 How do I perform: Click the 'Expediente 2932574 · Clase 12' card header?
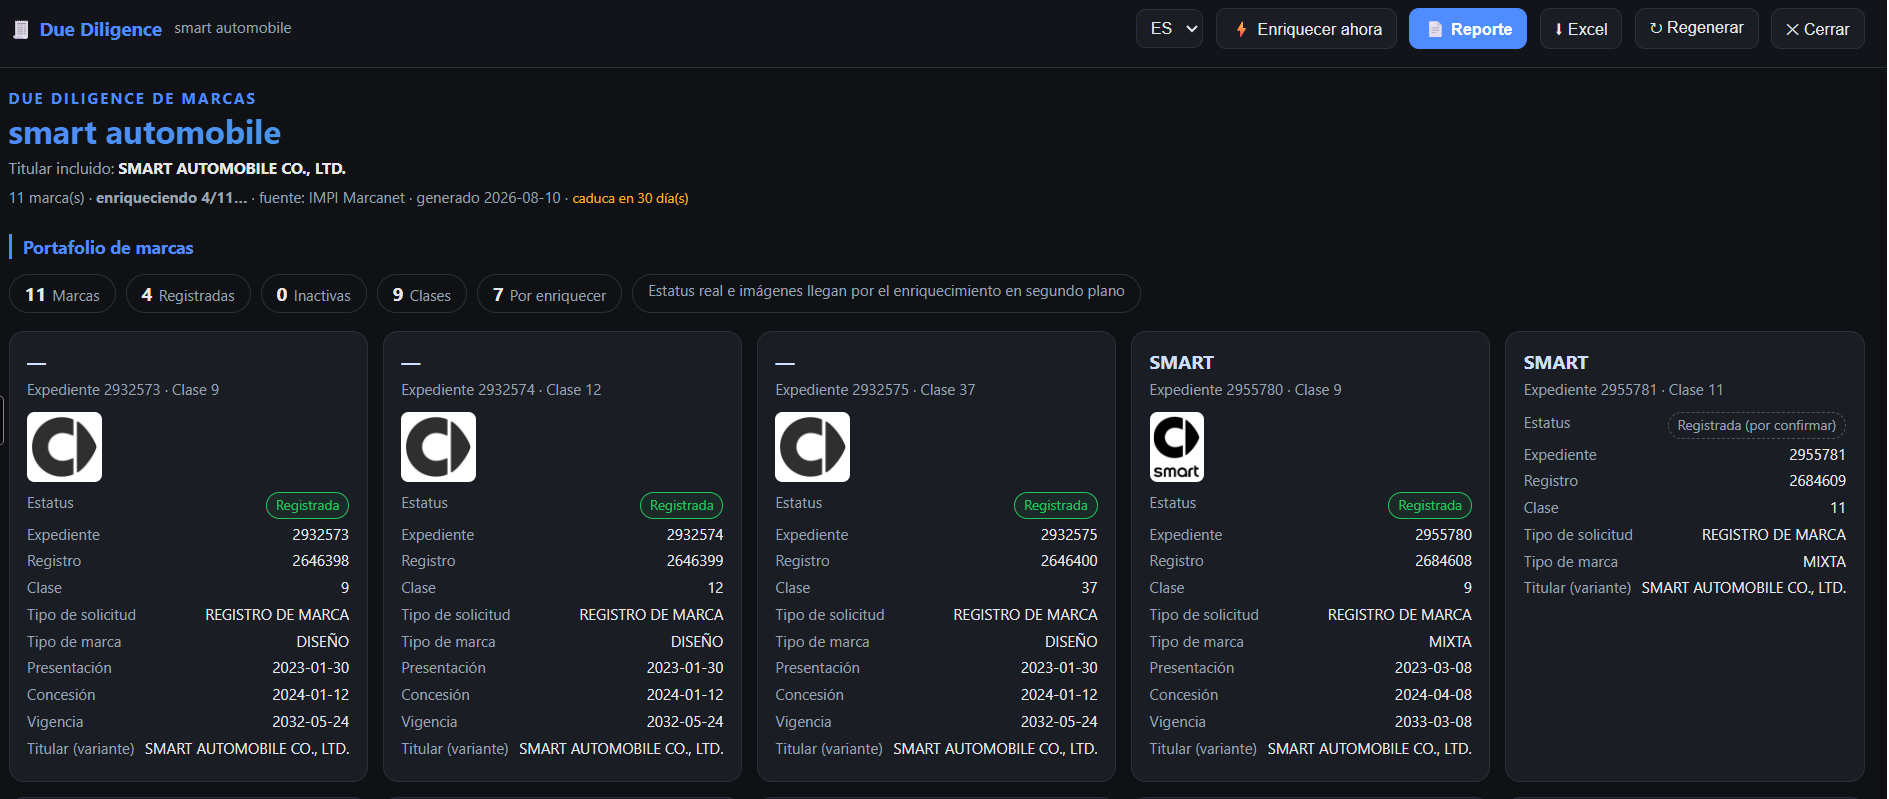click(501, 390)
